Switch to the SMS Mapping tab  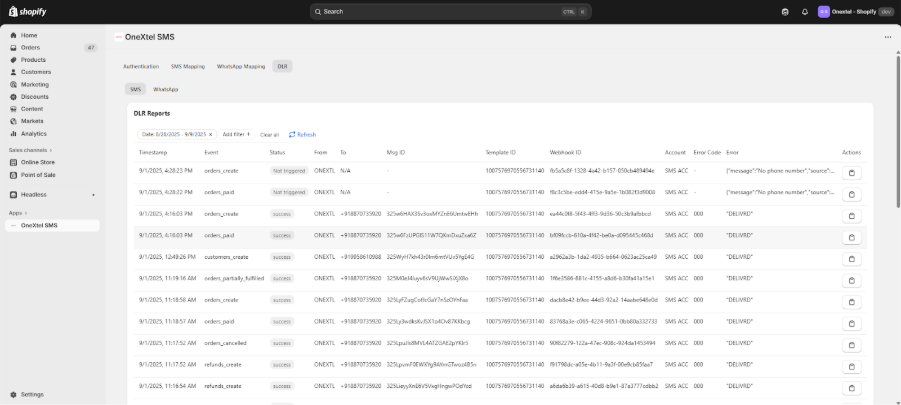(188, 66)
